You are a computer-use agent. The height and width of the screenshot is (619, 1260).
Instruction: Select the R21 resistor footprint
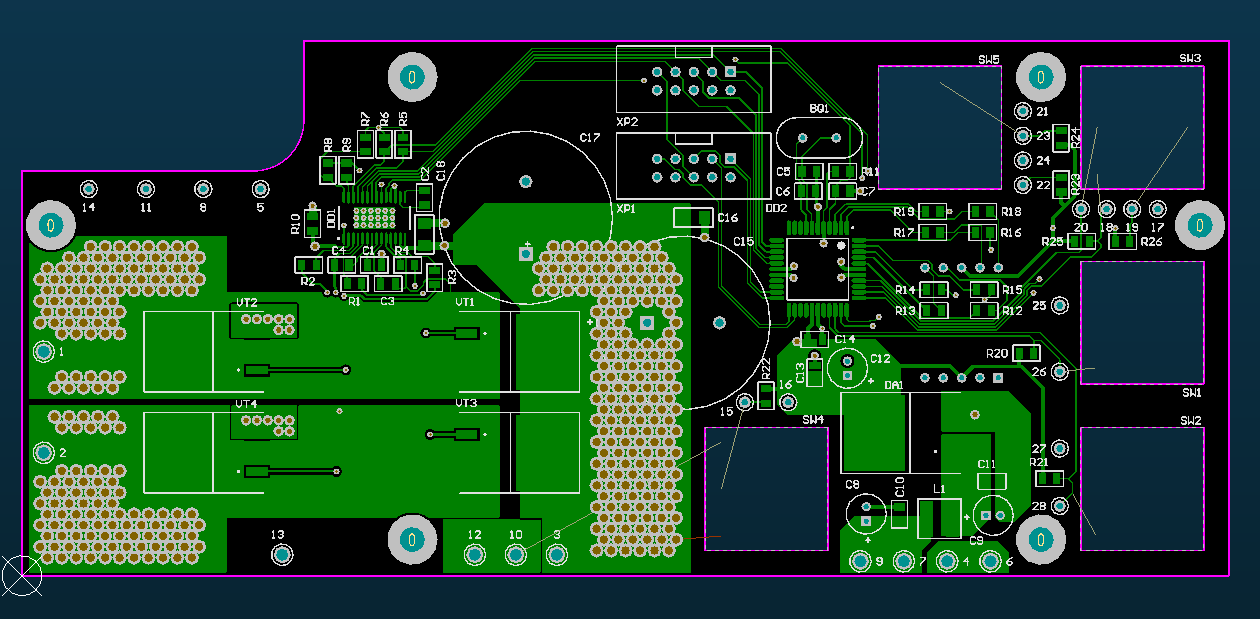[1048, 478]
